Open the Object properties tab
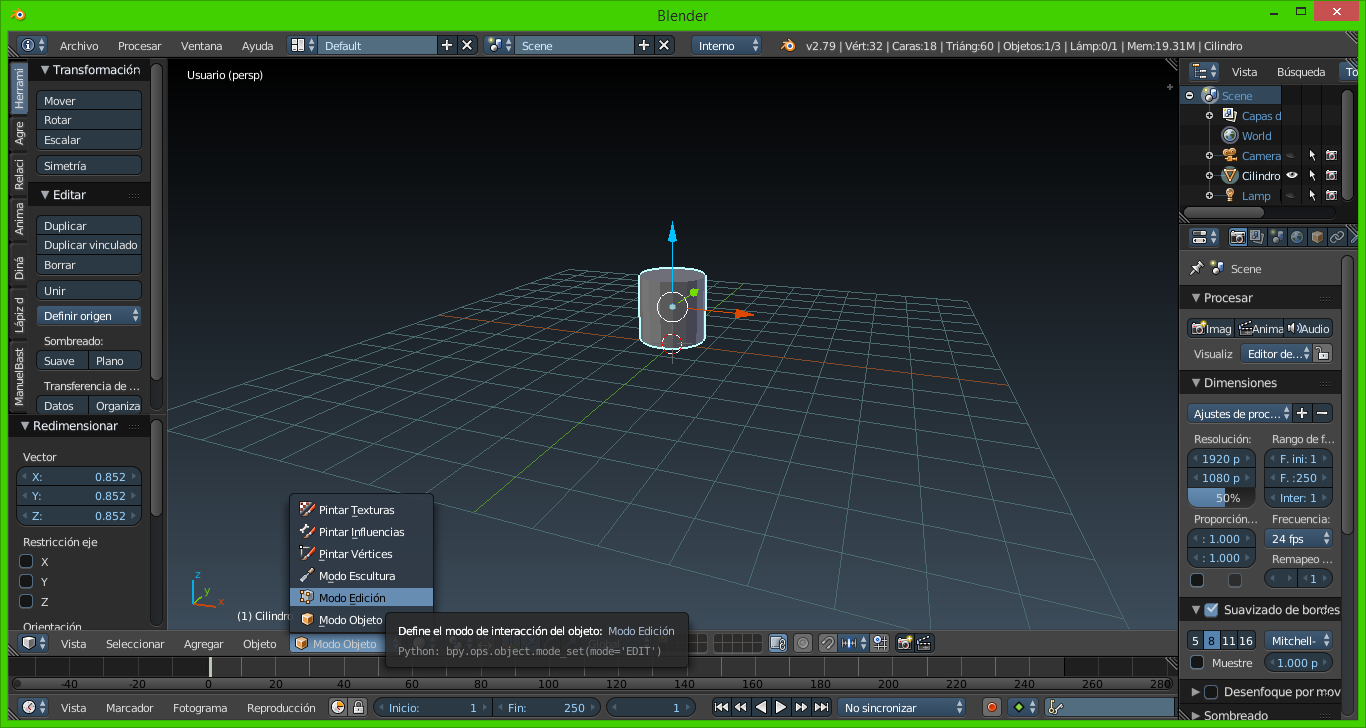The height and width of the screenshot is (728, 1366). point(1317,237)
